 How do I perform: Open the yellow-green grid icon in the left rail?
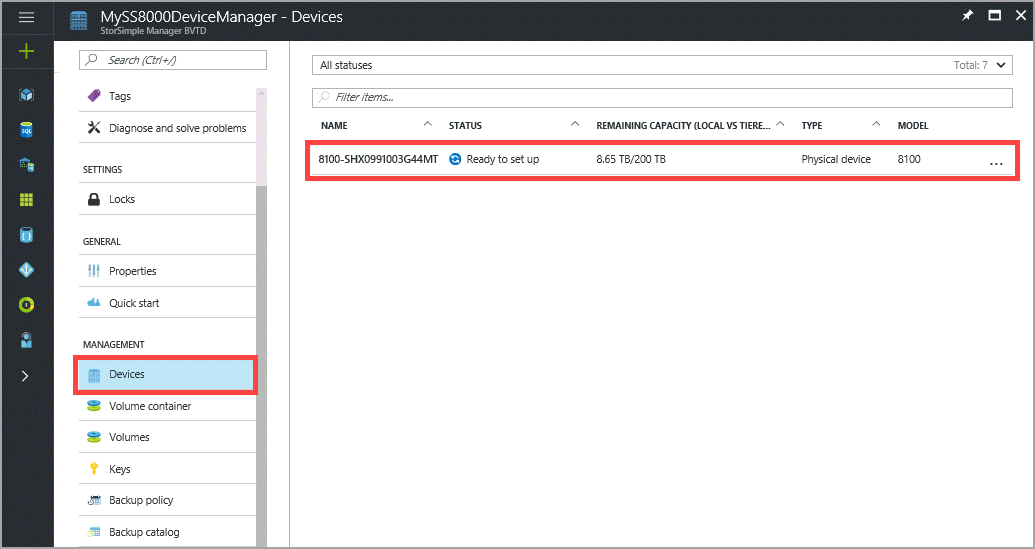(x=26, y=200)
